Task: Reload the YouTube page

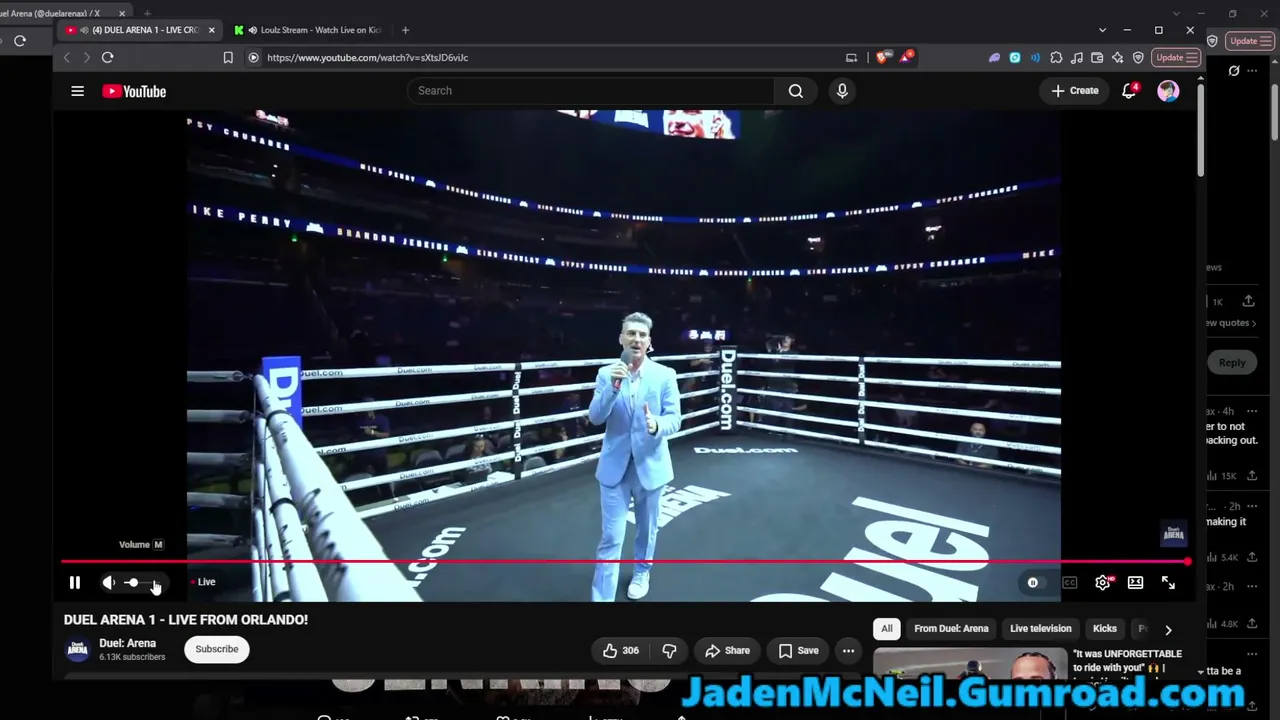Action: 108,58
